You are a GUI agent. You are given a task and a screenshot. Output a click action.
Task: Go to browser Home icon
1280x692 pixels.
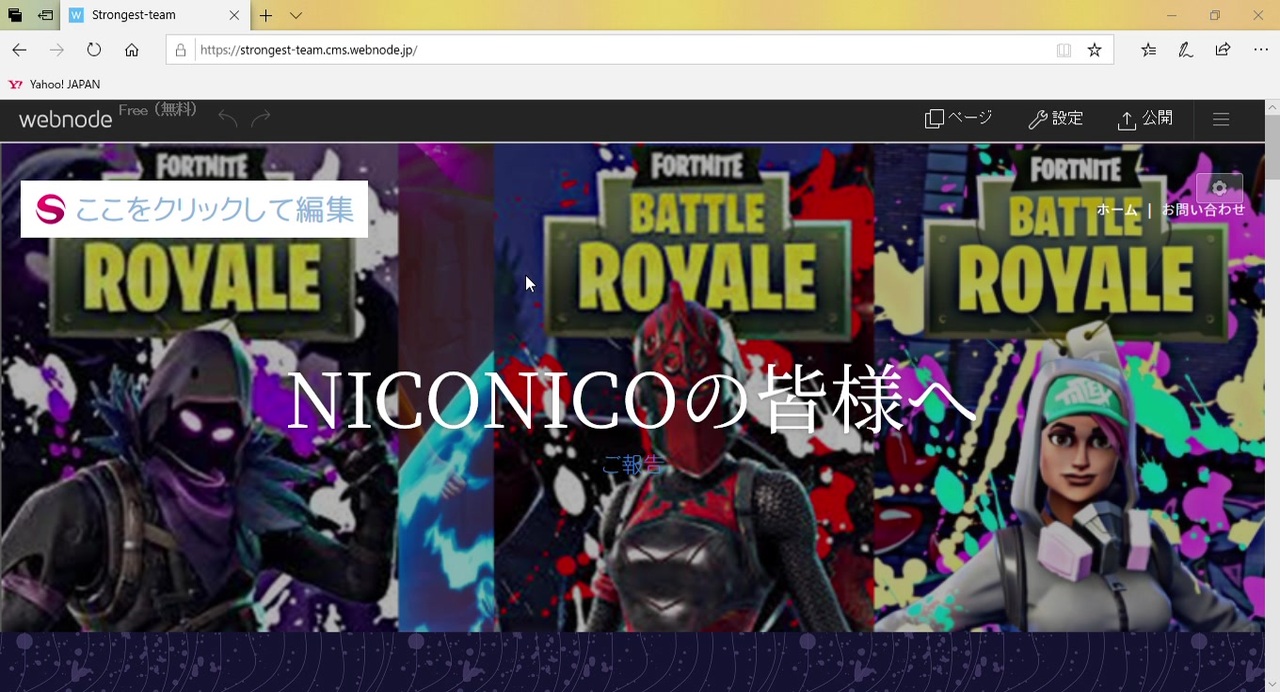point(131,50)
